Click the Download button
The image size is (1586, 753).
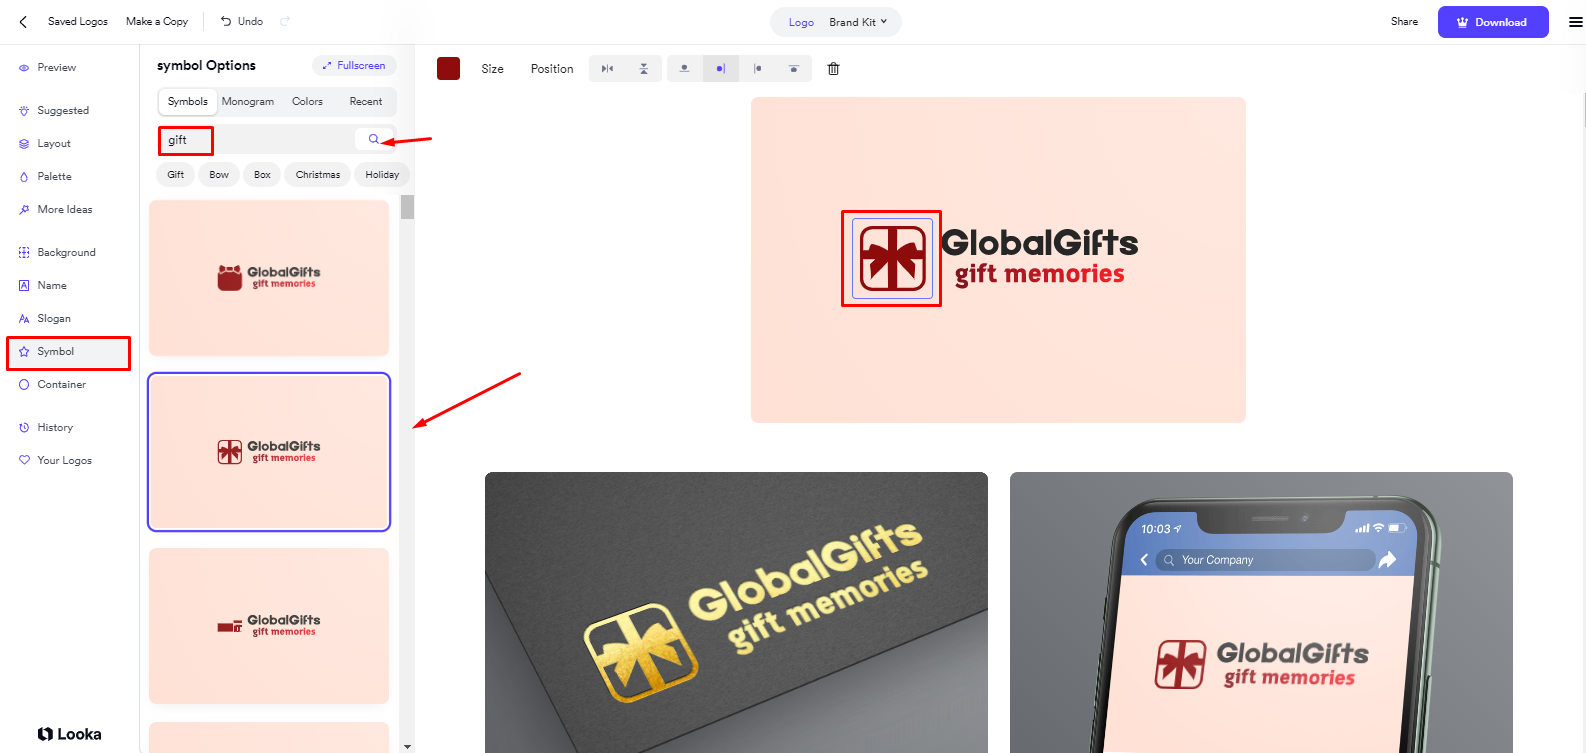1492,22
